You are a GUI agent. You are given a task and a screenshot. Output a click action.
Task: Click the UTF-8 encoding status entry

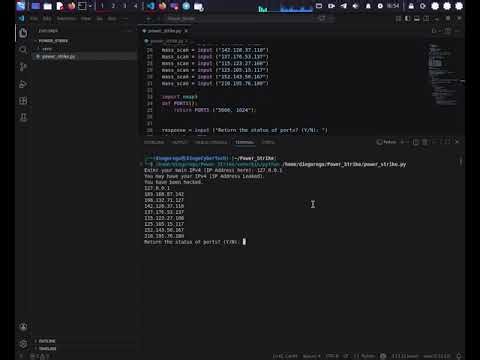pyautogui.click(x=332, y=356)
